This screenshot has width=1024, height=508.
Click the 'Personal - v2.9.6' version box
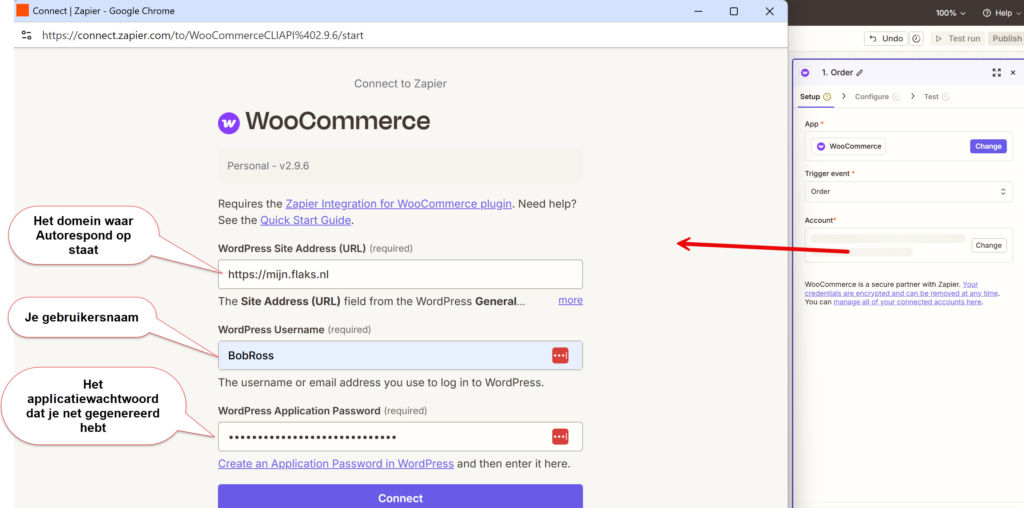(x=400, y=166)
